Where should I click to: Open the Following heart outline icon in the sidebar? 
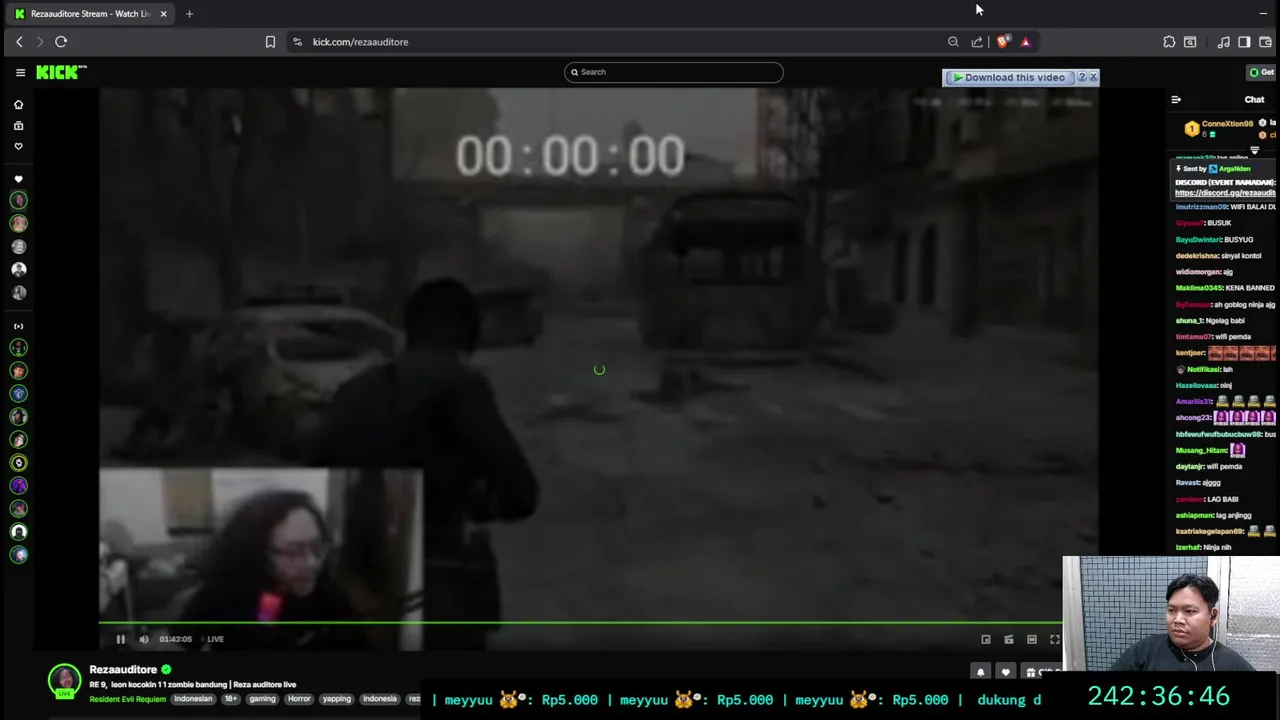coord(18,146)
